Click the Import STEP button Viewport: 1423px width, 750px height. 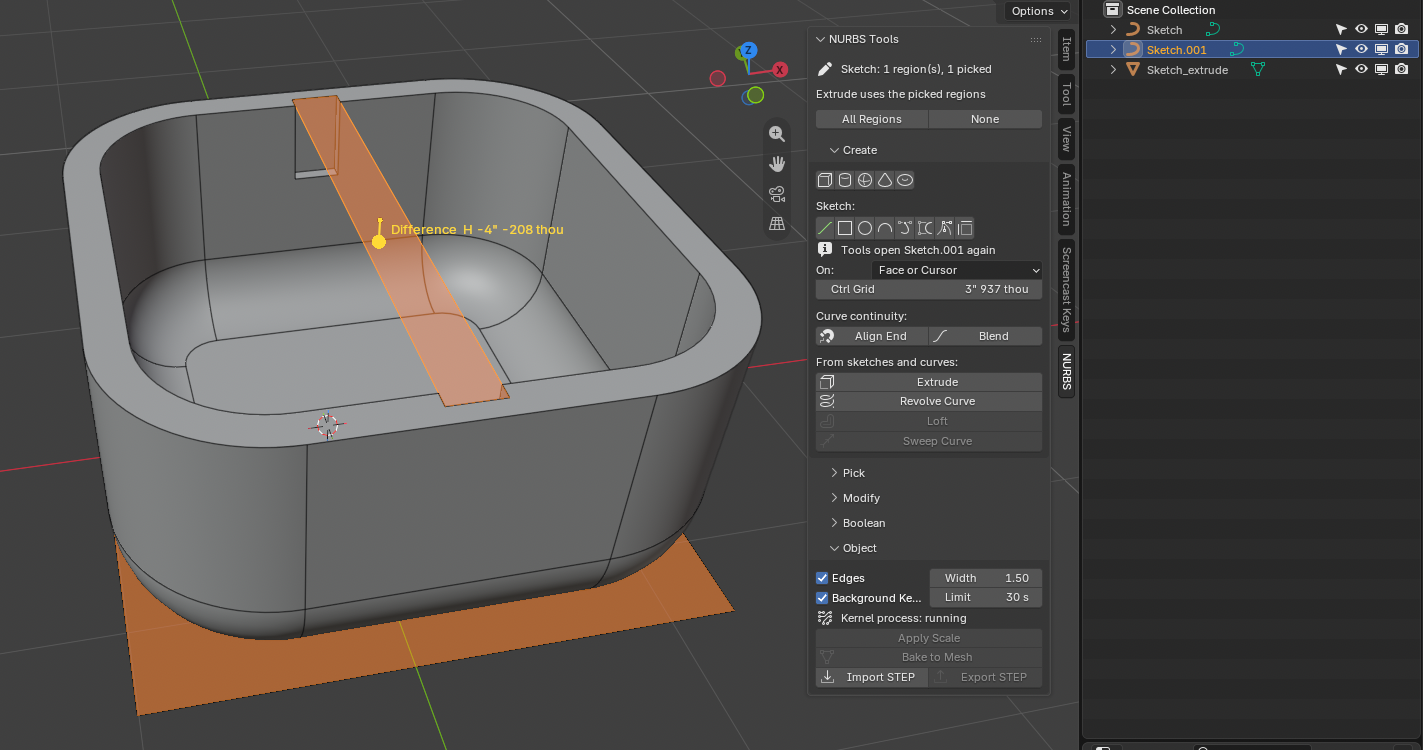[872, 677]
